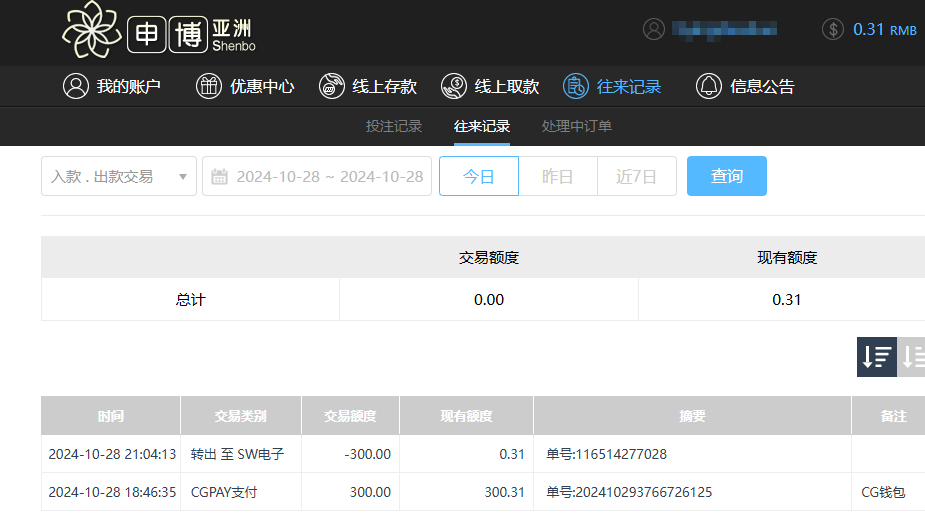925x521 pixels.
Task: Click the online withdrawal hand icon
Action: pyautogui.click(x=454, y=86)
